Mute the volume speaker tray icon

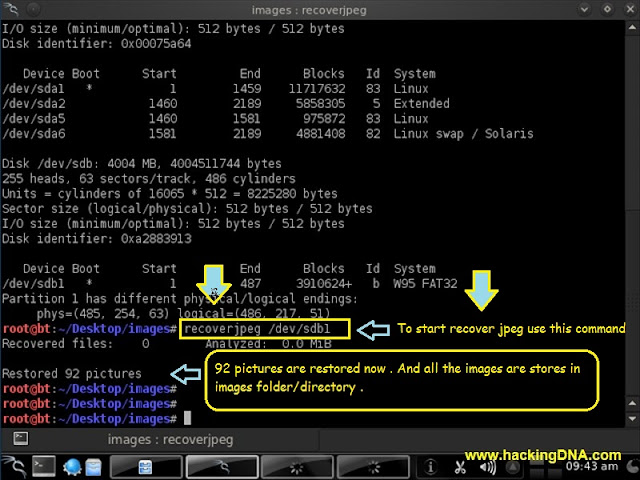pyautogui.click(x=487, y=467)
